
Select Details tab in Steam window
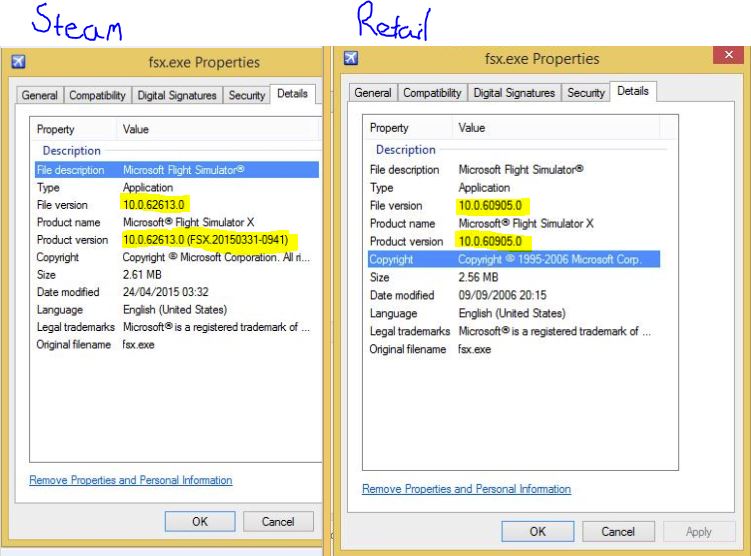293,93
